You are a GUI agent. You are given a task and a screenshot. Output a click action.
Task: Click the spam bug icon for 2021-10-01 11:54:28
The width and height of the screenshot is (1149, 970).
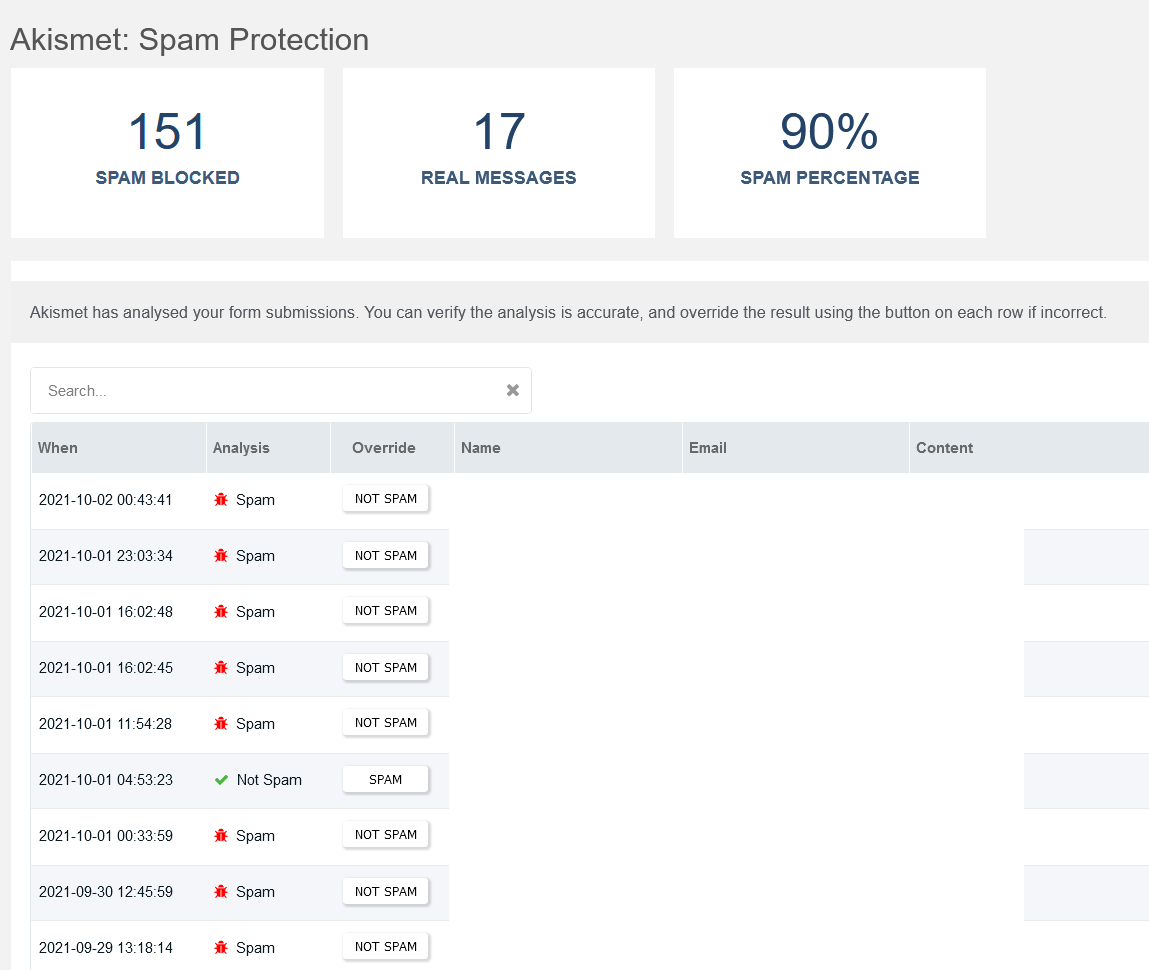click(221, 724)
